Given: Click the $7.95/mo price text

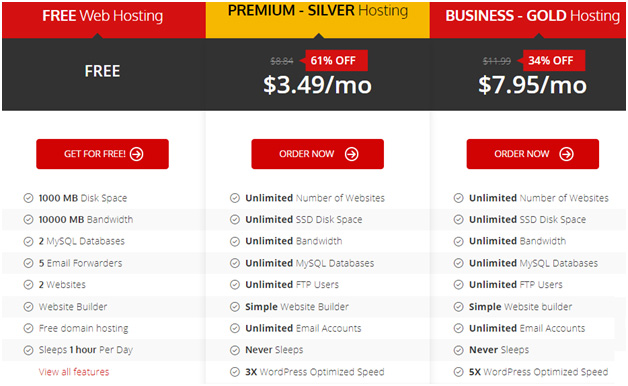Looking at the screenshot, I should [532, 85].
